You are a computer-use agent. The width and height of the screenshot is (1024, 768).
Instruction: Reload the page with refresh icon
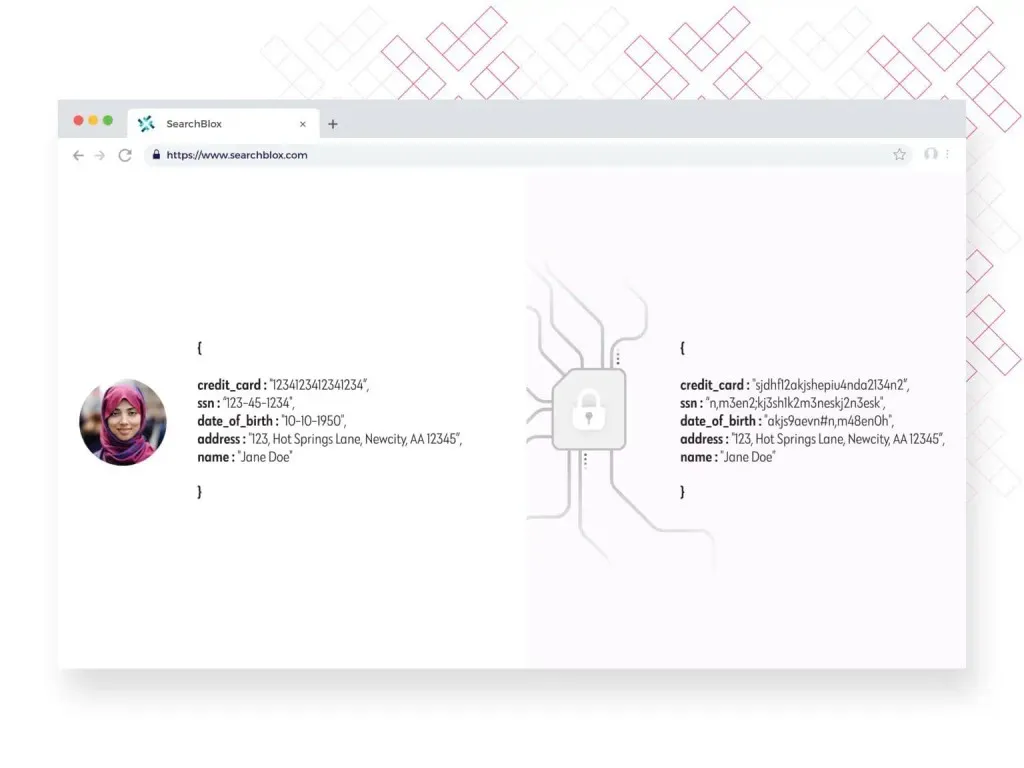[125, 155]
